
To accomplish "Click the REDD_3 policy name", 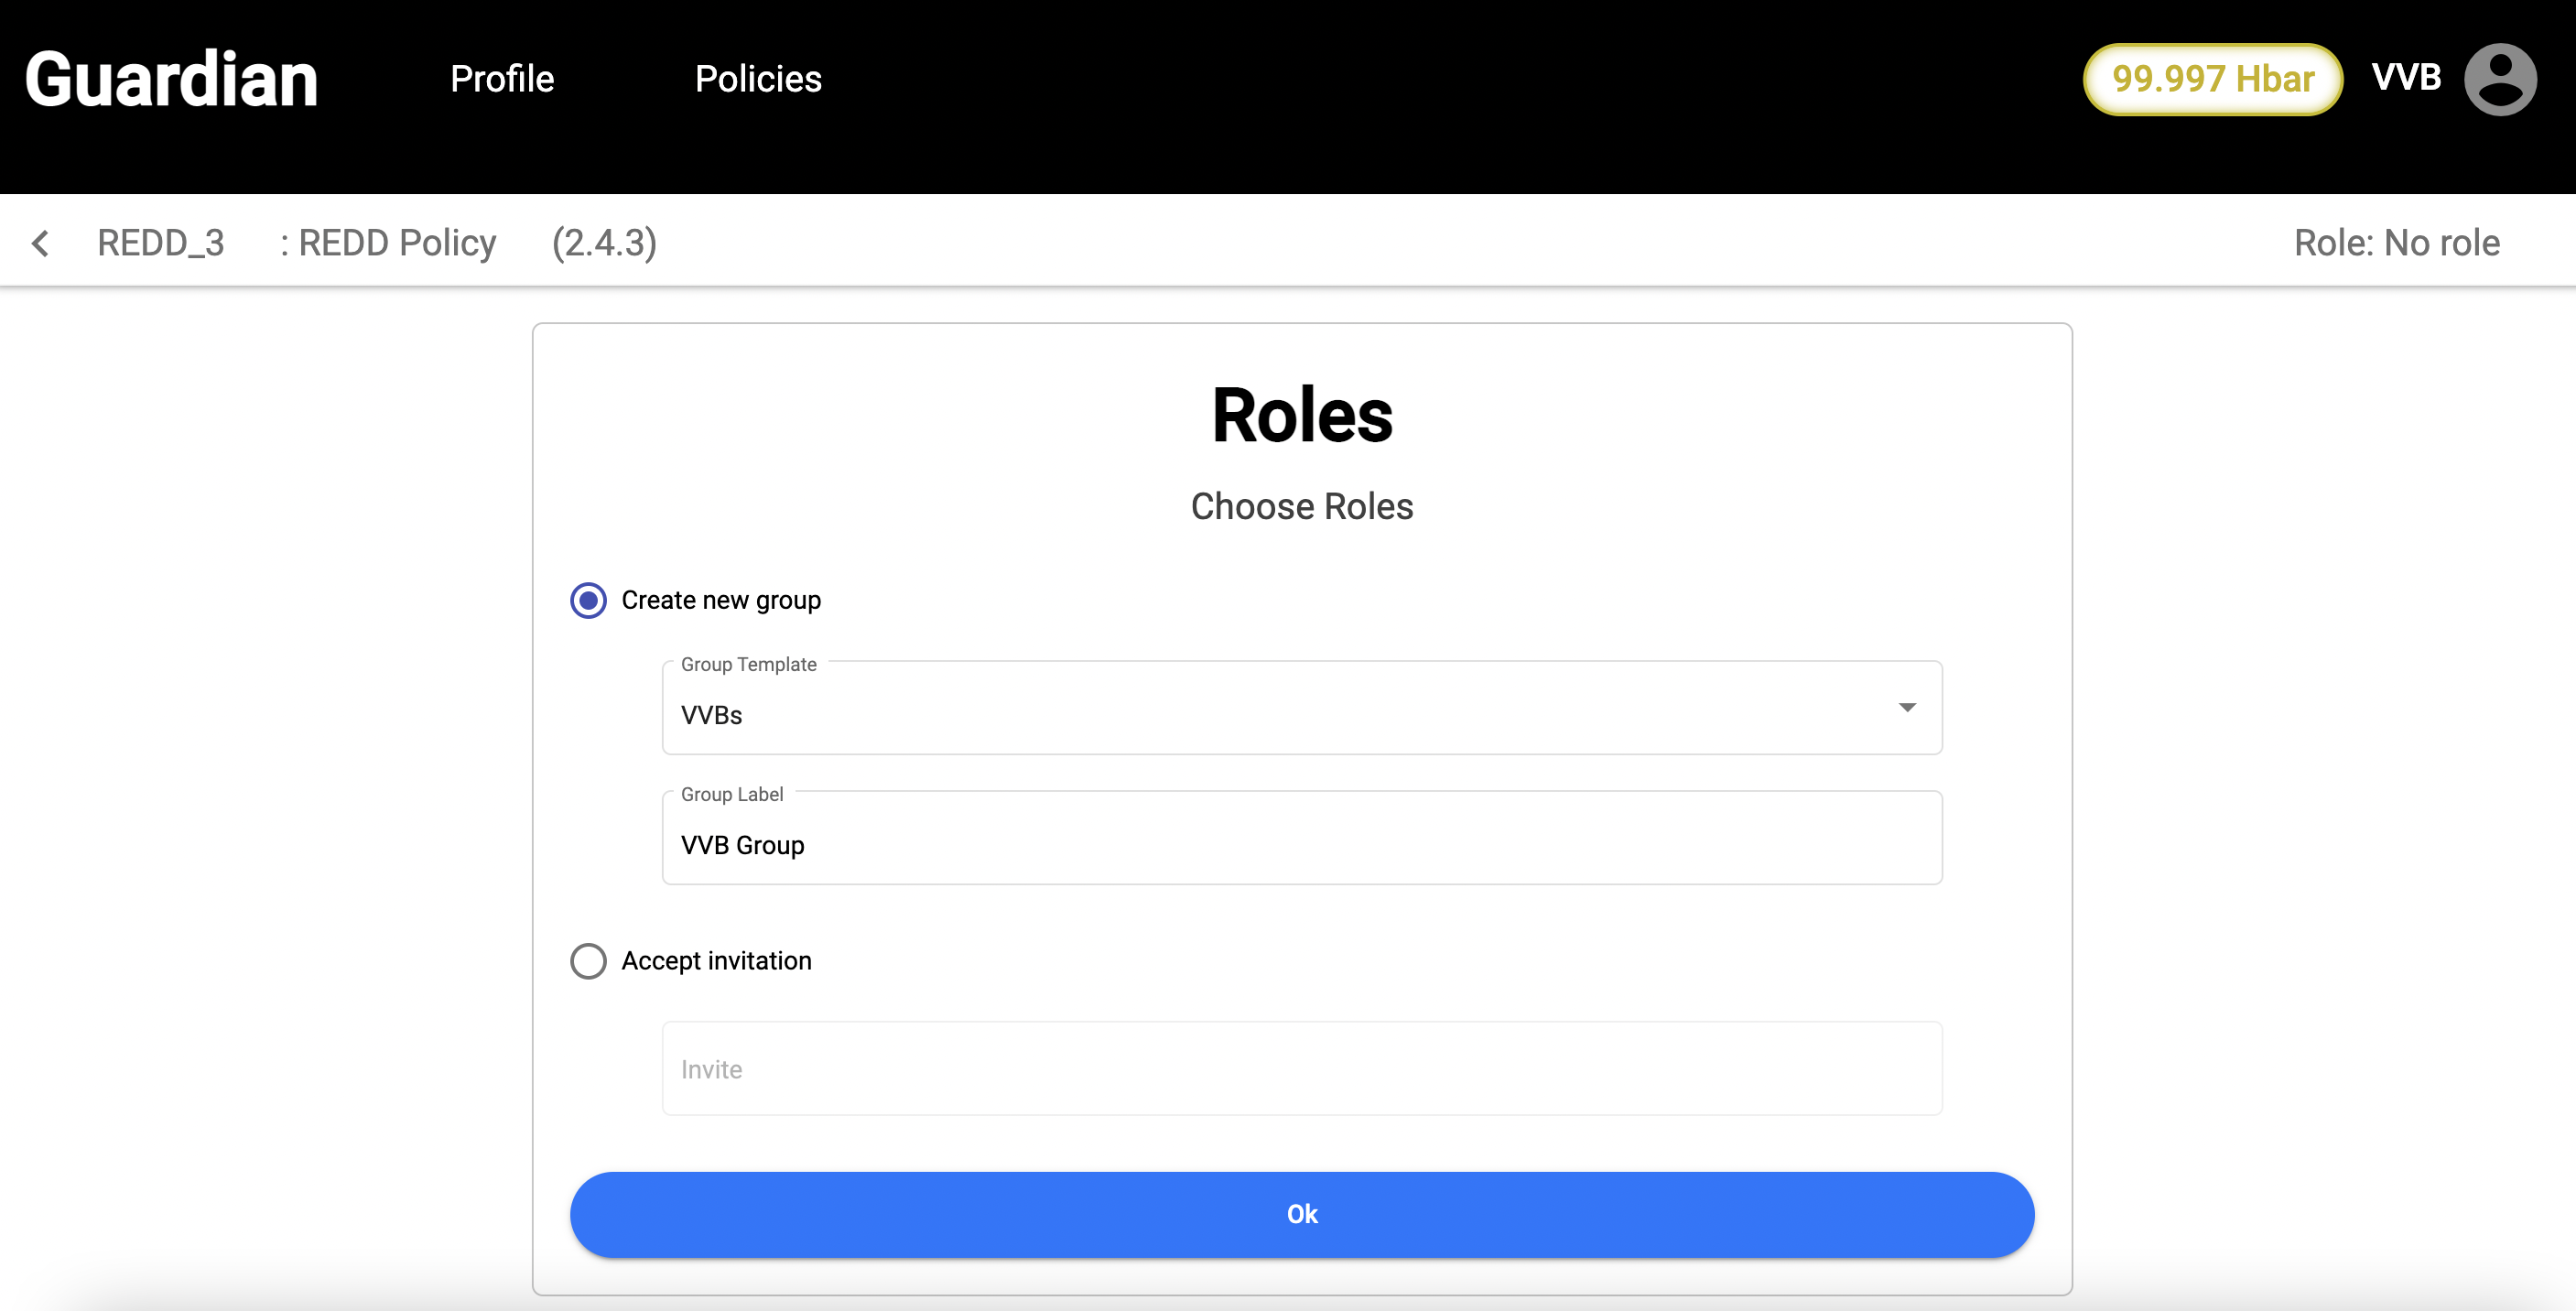I will (161, 243).
